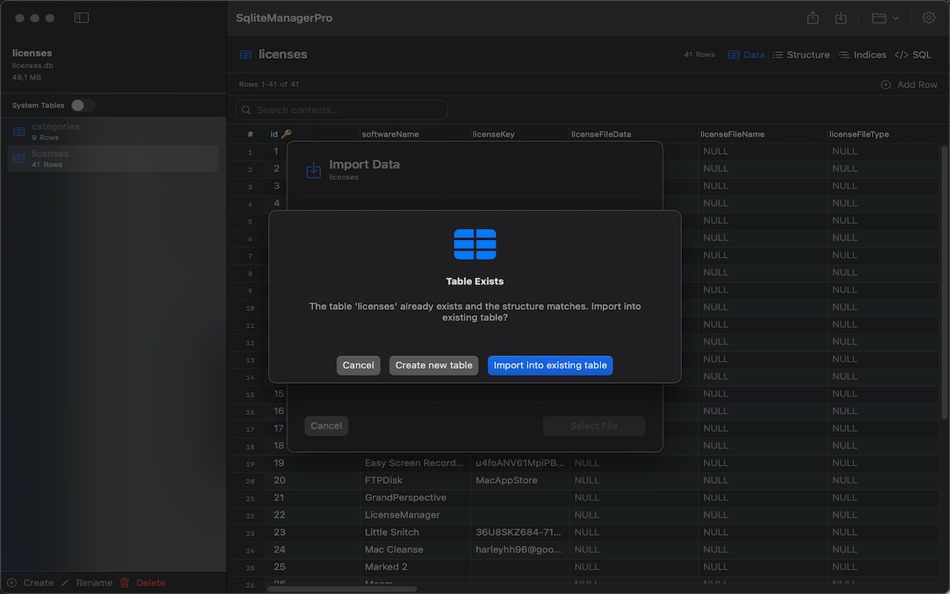
Task: Open app settings via the gear icon
Action: pyautogui.click(x=928, y=17)
